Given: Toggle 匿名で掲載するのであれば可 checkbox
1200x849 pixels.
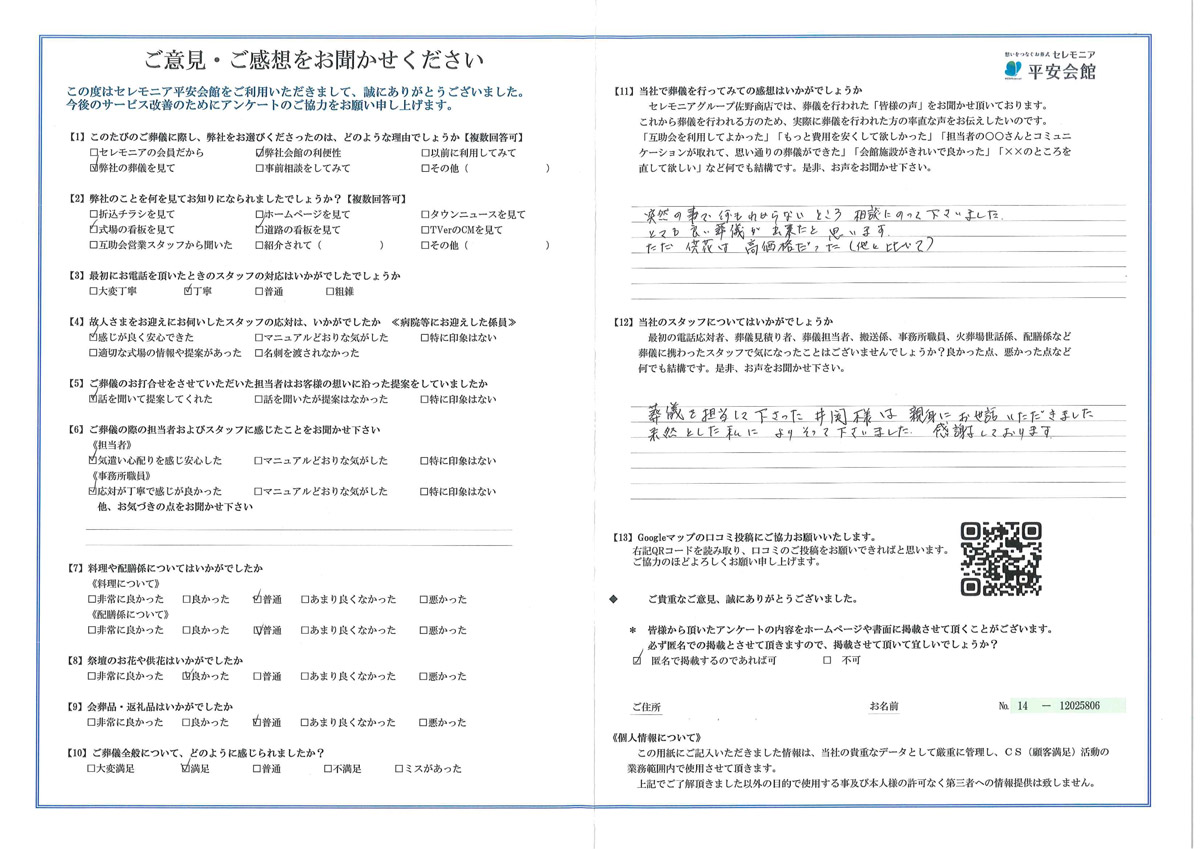Looking at the screenshot, I should coord(638,661).
